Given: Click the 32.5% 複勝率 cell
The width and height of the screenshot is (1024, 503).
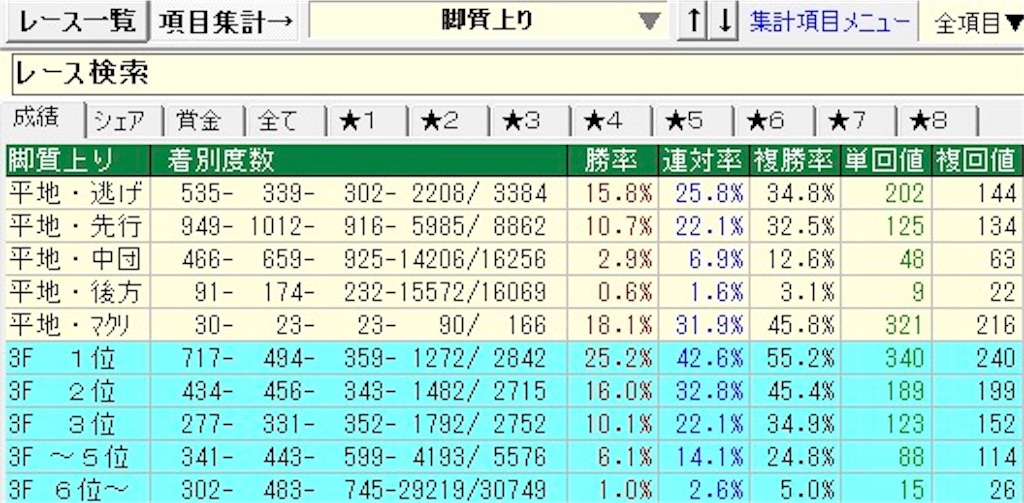Looking at the screenshot, I should [794, 226].
